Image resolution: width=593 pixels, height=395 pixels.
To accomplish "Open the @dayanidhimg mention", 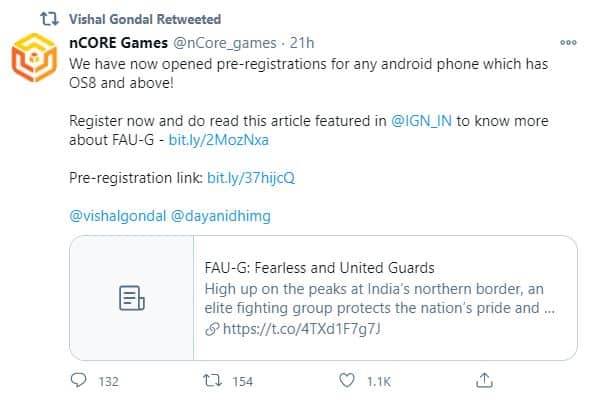I will point(221,216).
